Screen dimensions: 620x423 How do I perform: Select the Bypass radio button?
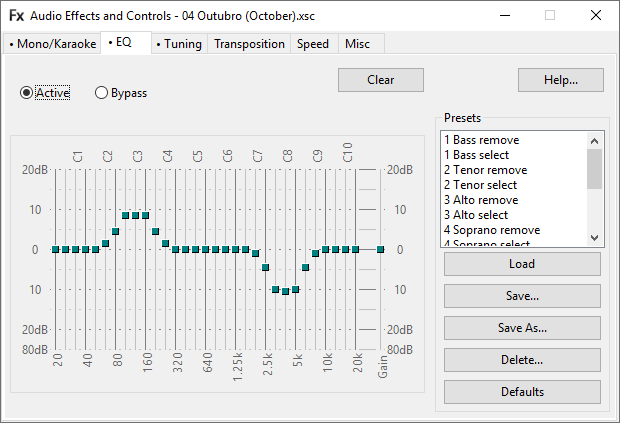tap(102, 93)
